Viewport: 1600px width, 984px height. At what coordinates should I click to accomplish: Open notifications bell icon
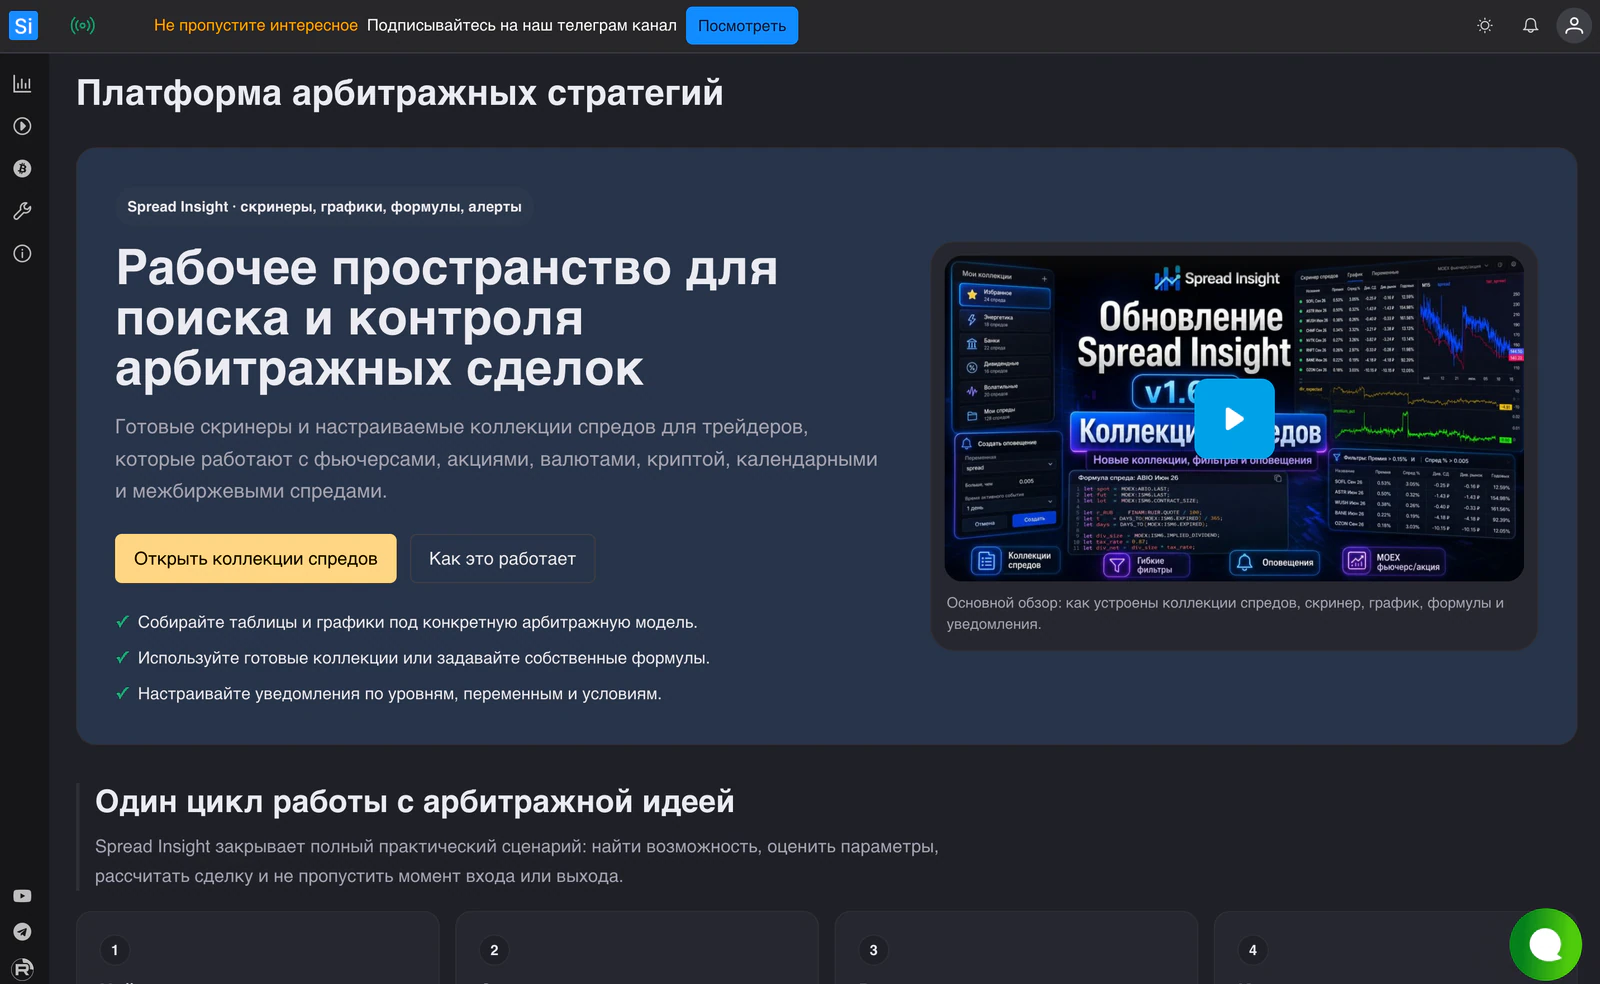click(x=1530, y=25)
